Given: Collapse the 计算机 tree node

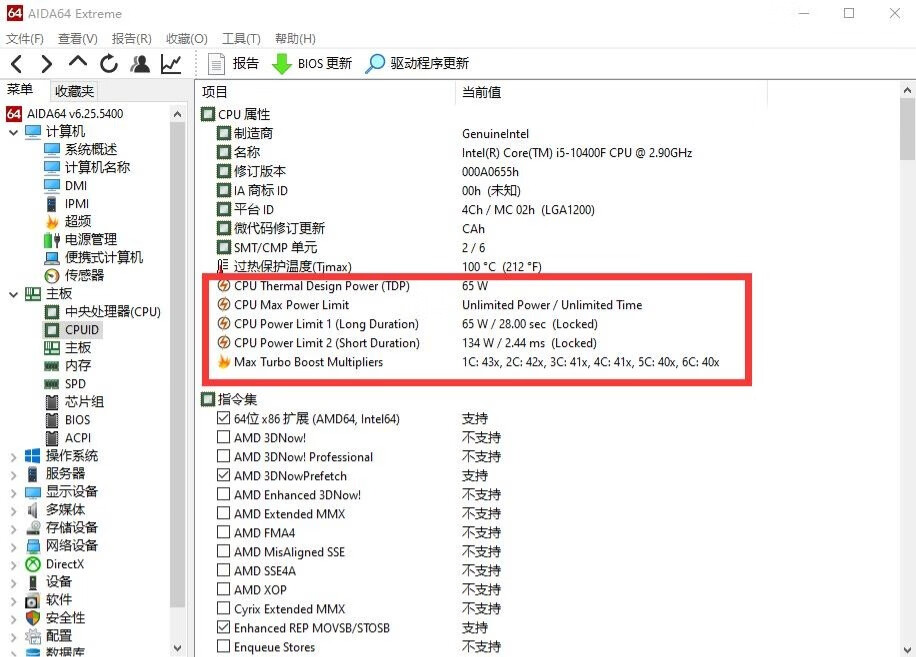Looking at the screenshot, I should [13, 132].
